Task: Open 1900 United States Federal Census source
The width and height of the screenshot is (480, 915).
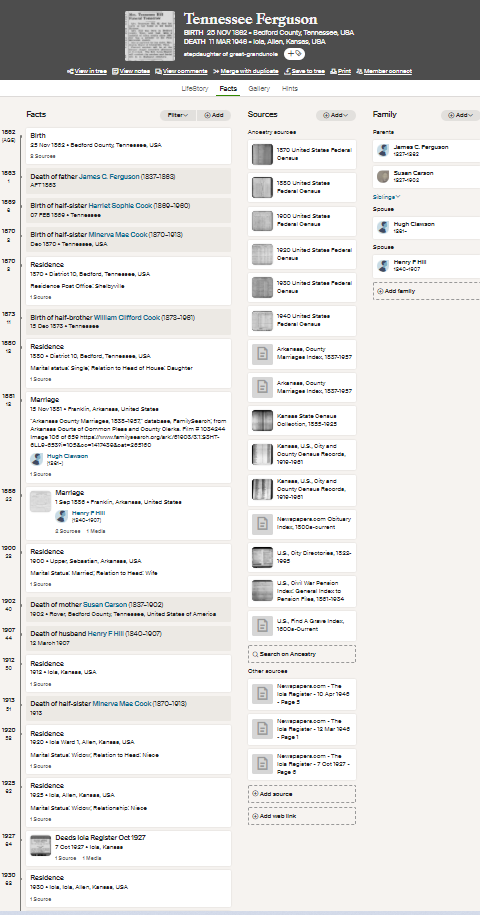Action: click(302, 221)
